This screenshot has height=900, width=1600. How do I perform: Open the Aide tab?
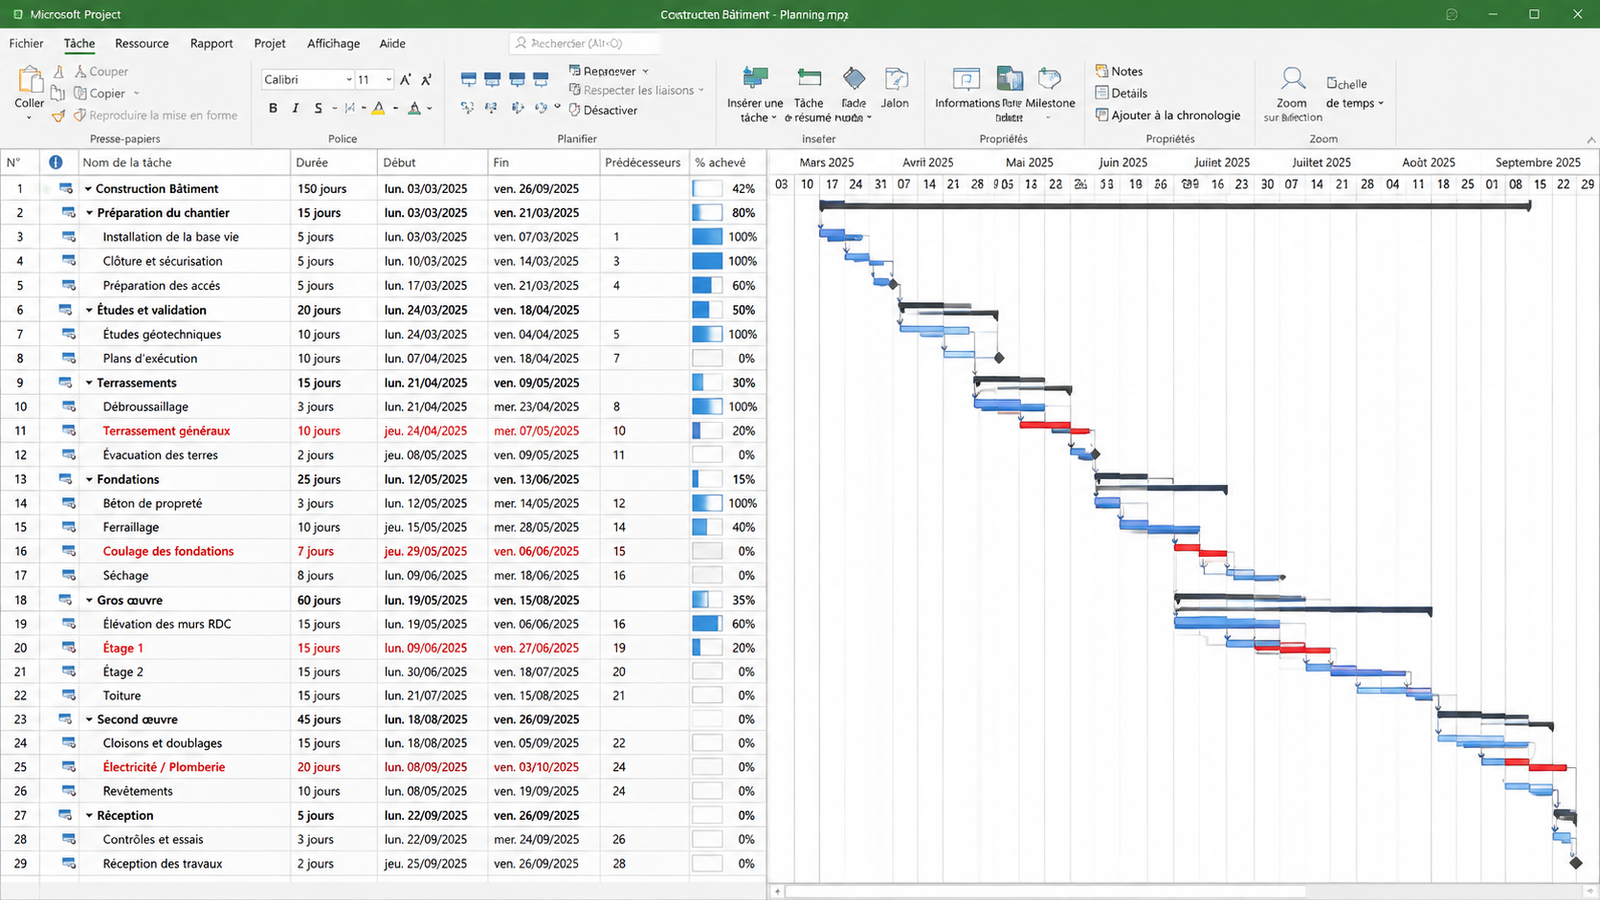(392, 43)
